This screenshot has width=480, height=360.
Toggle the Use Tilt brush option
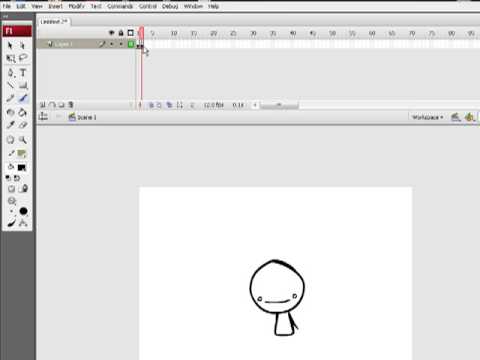[x=23, y=223]
